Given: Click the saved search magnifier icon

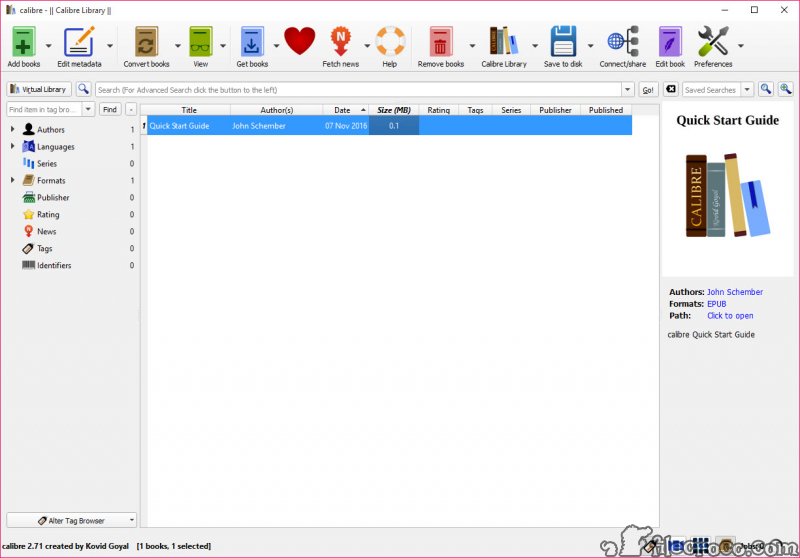Looking at the screenshot, I should click(x=766, y=89).
